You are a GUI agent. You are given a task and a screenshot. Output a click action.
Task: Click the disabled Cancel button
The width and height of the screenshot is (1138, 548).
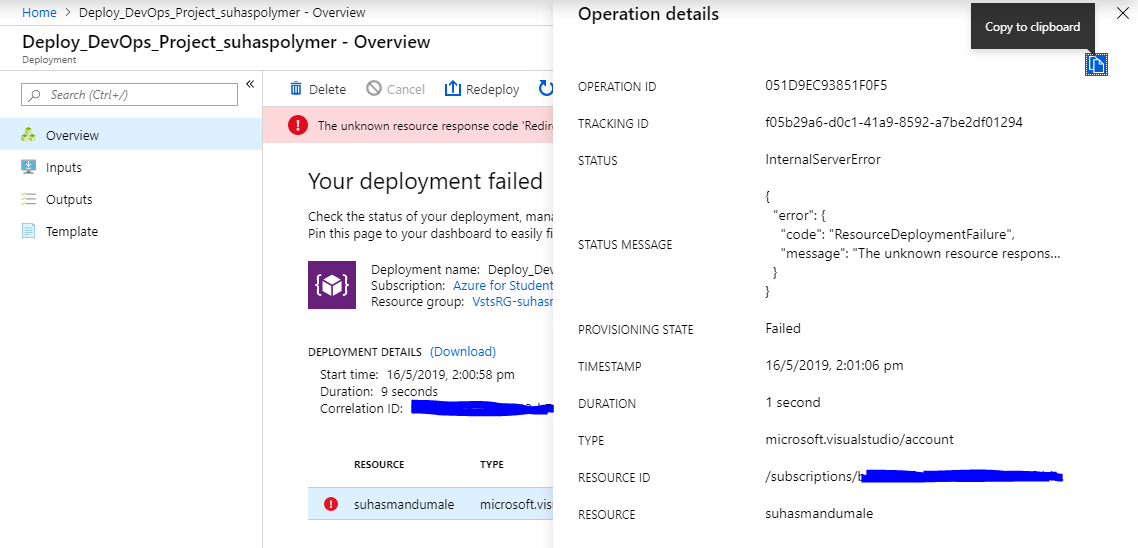(x=396, y=89)
